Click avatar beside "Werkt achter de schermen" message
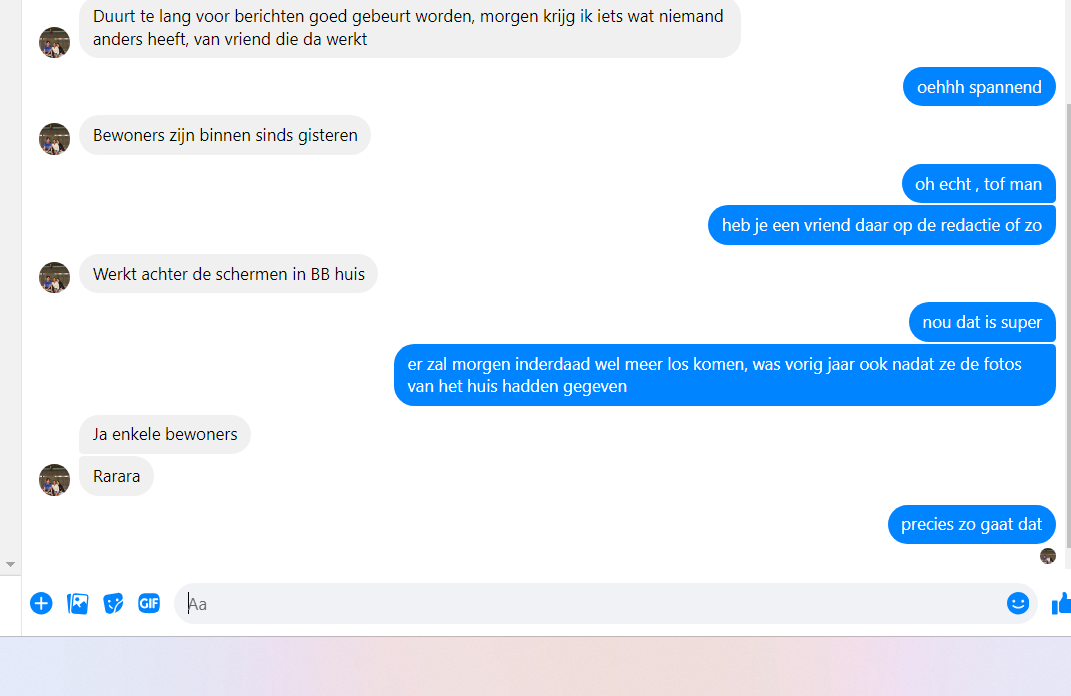This screenshot has width=1071, height=696. tap(55, 278)
